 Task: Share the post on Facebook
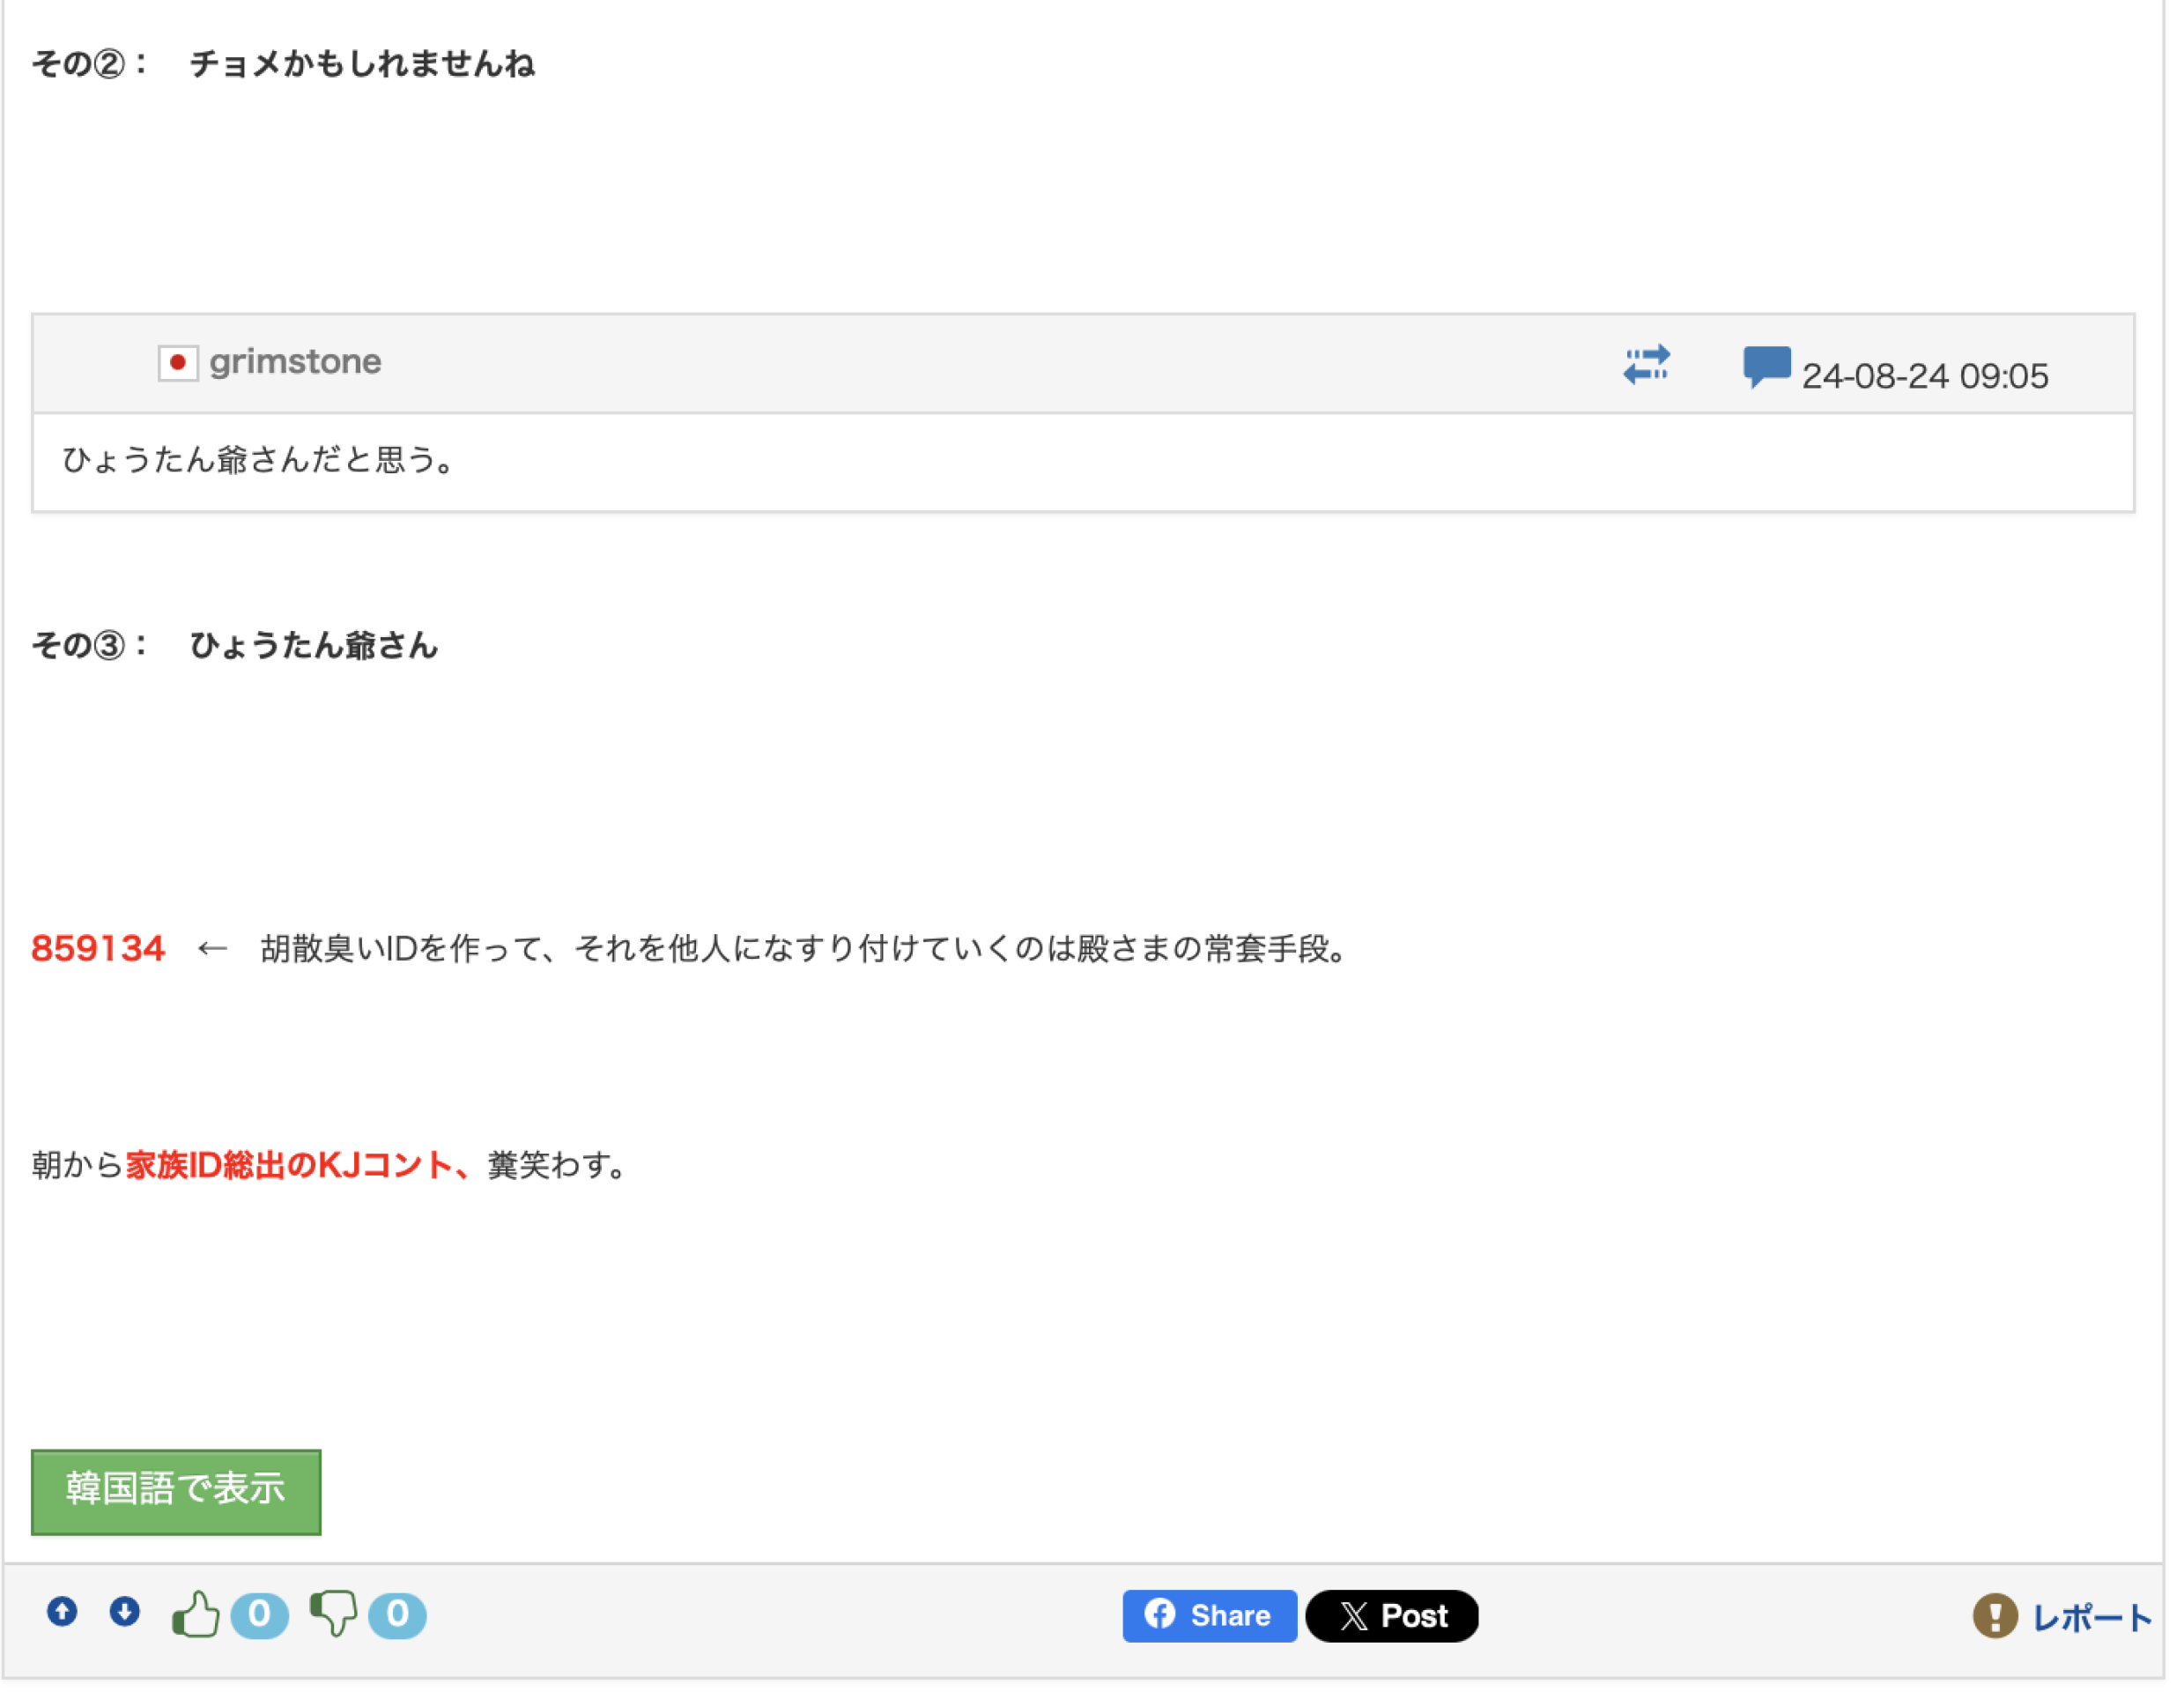(x=1209, y=1616)
